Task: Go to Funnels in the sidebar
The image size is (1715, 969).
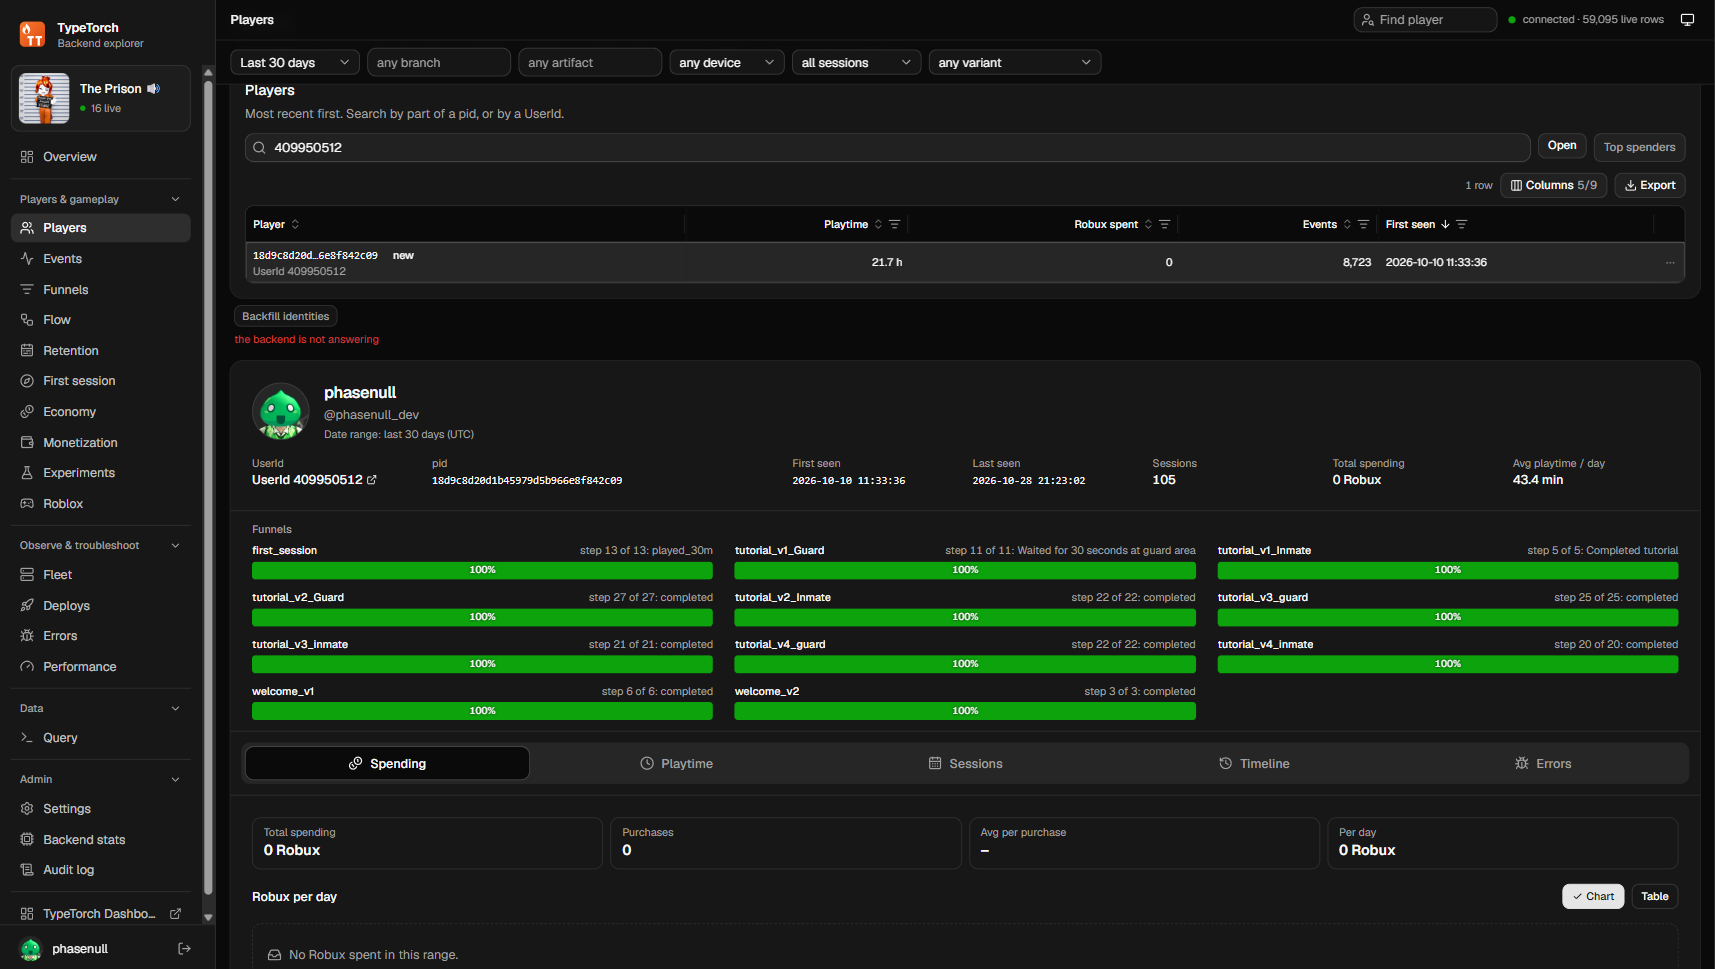Action: coord(100,290)
